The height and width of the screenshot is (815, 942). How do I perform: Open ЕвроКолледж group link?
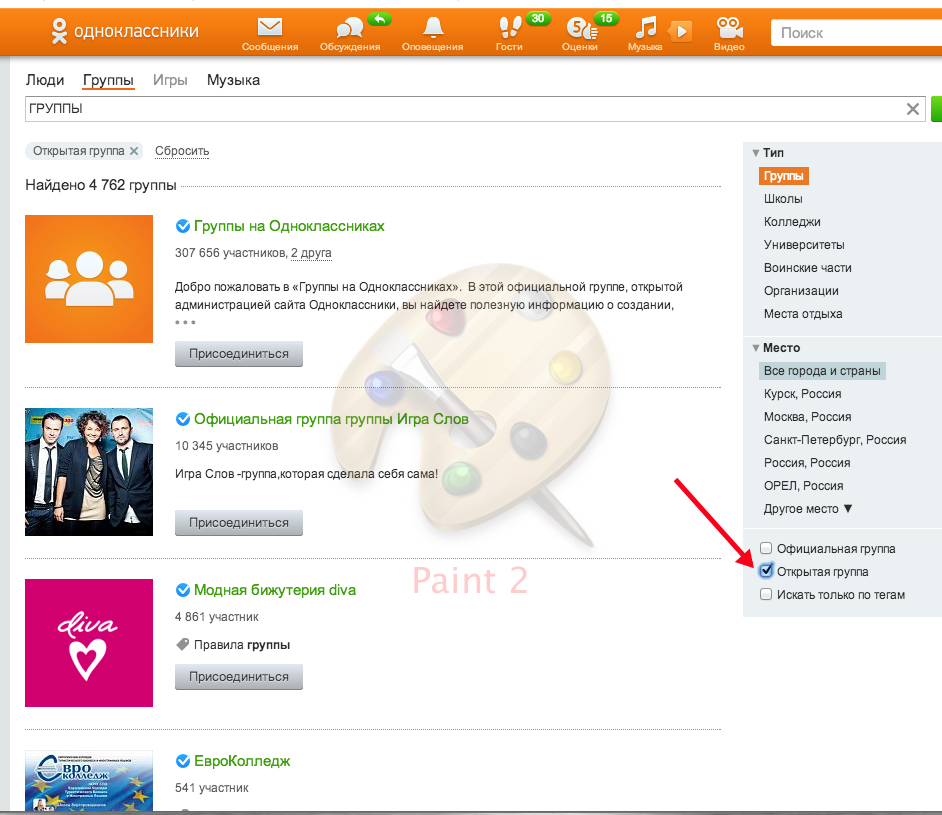[242, 762]
